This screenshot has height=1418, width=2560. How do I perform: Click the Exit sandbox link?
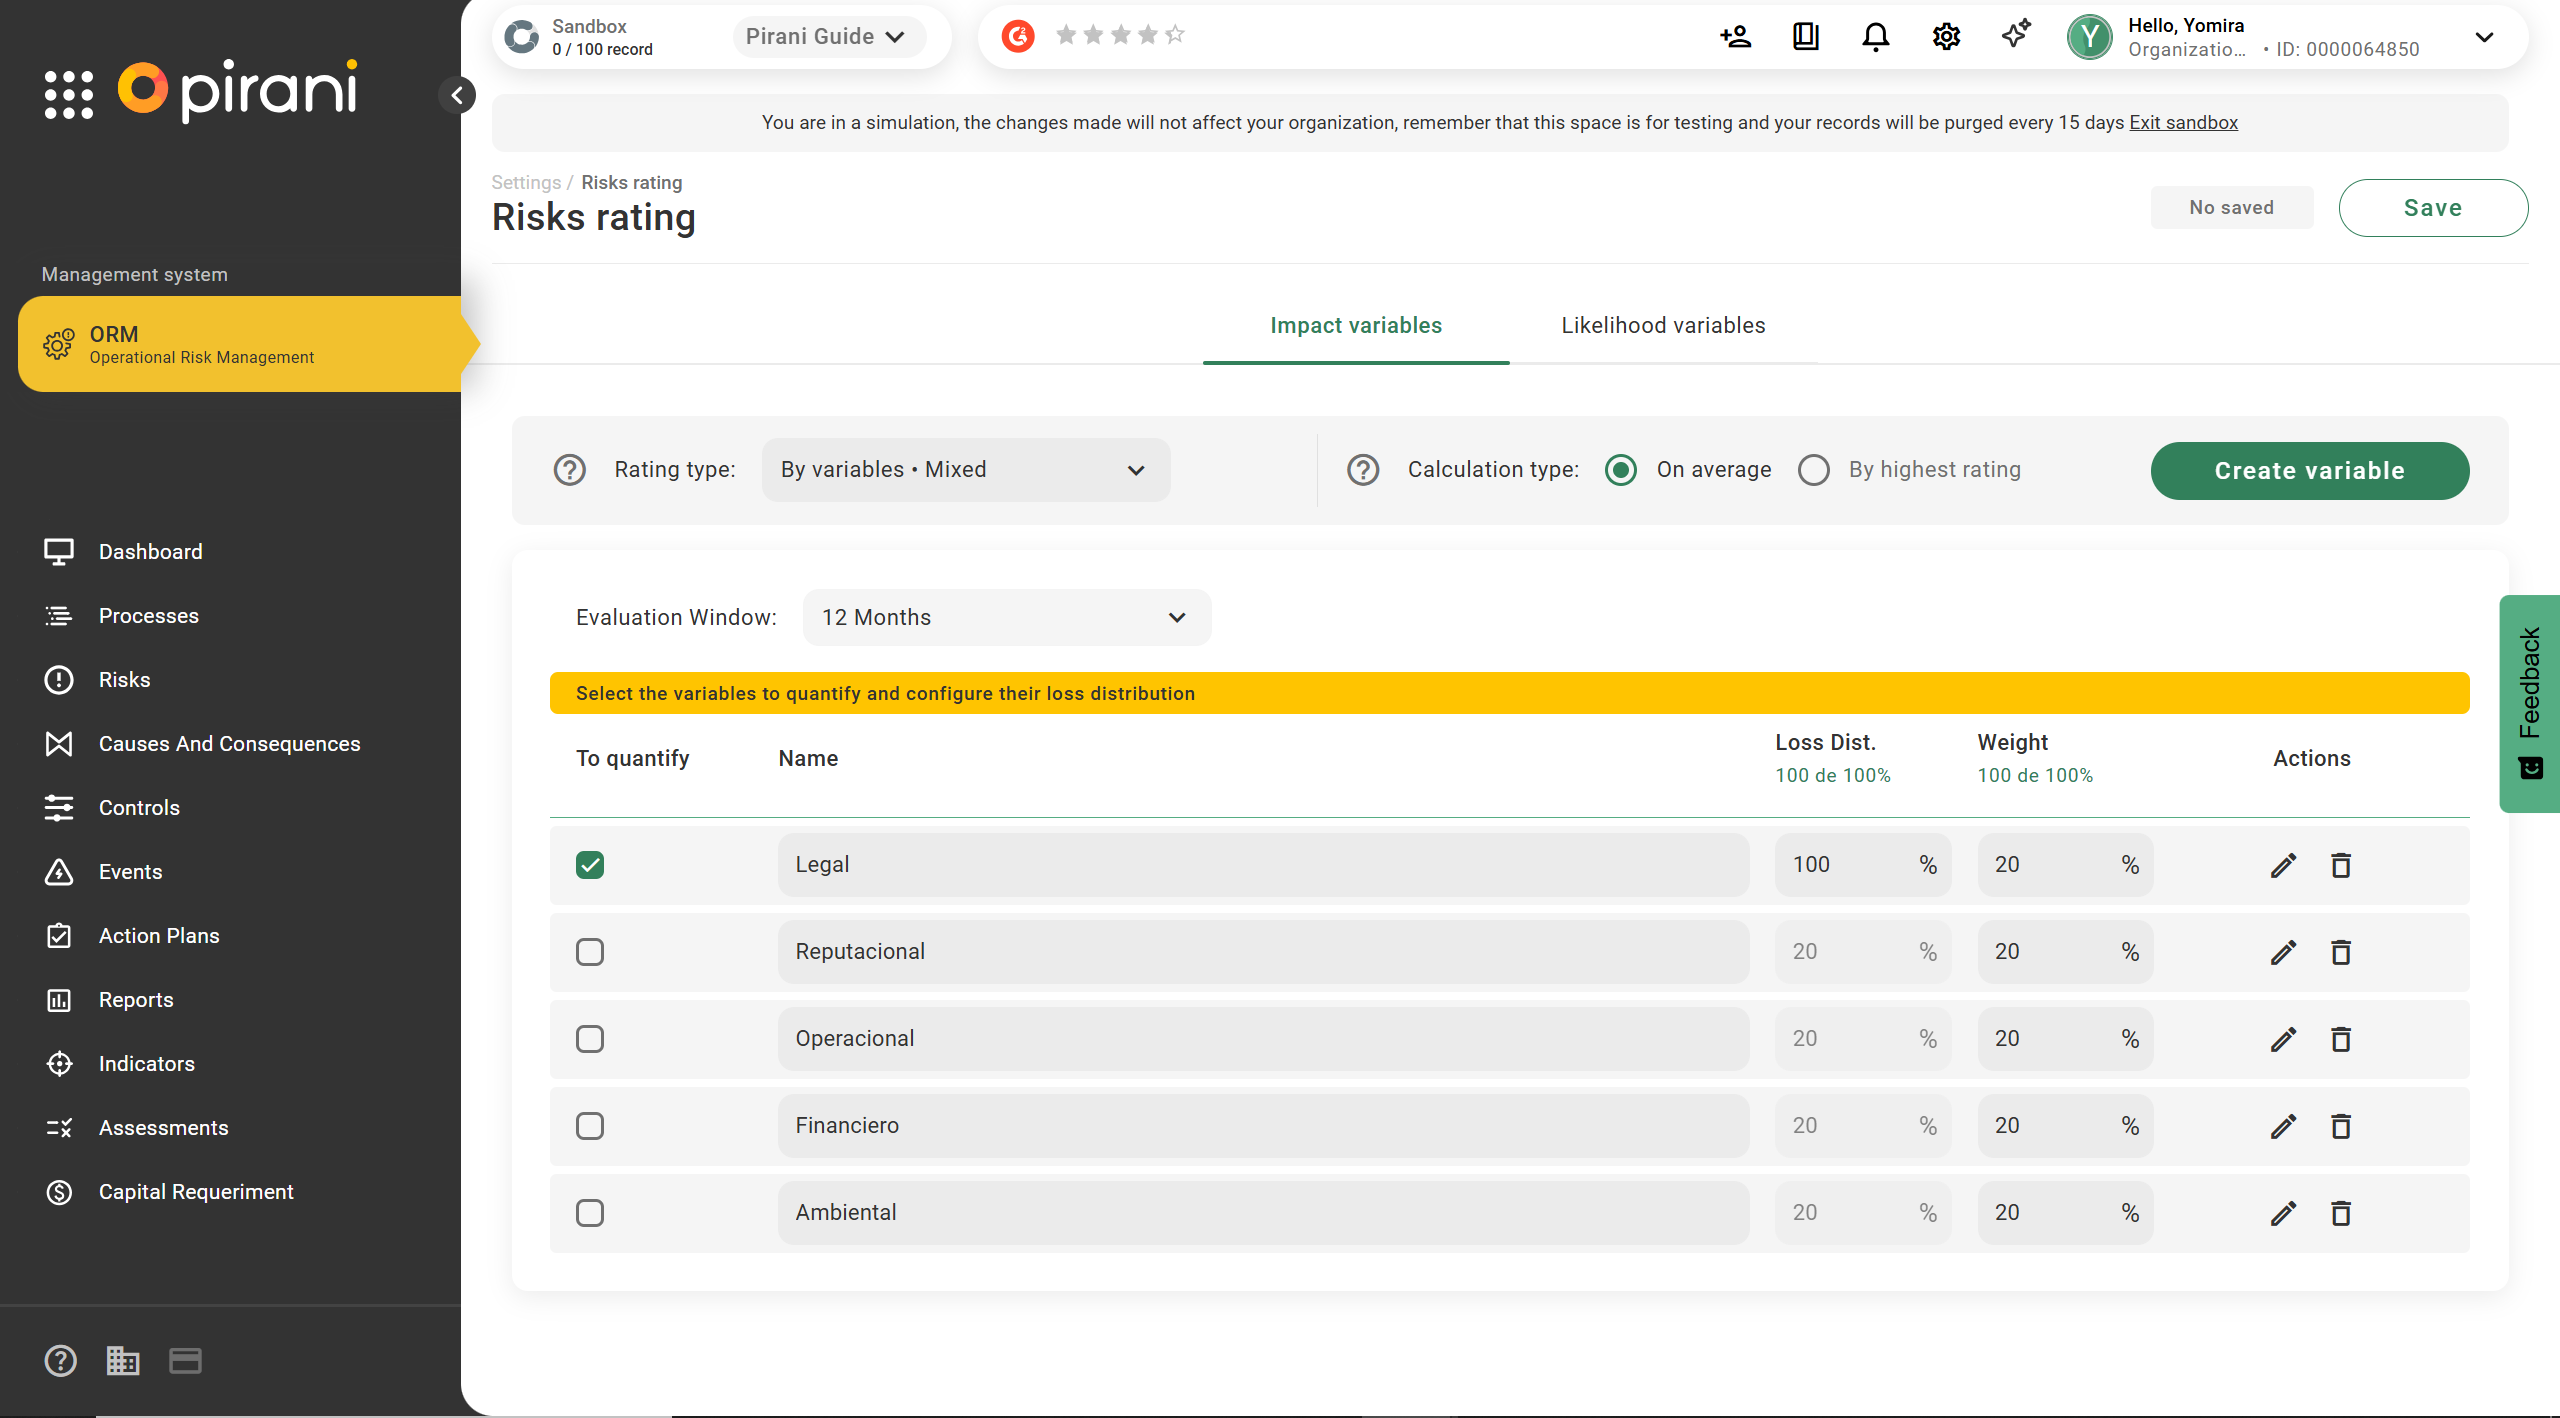[2183, 123]
